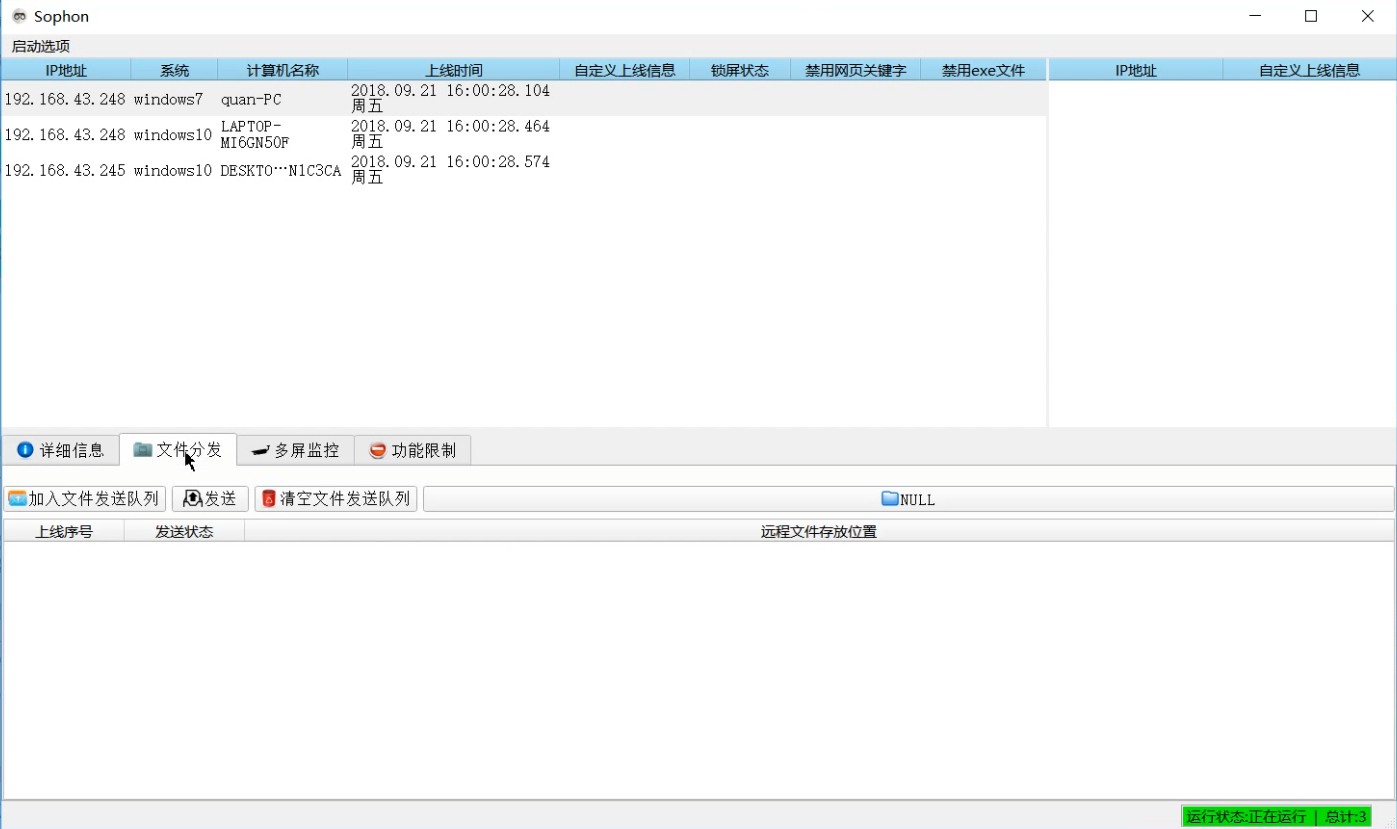Viewport: 1397px width, 829px height.
Task: Click the 远程文件存放位置 column header
Action: tap(819, 531)
